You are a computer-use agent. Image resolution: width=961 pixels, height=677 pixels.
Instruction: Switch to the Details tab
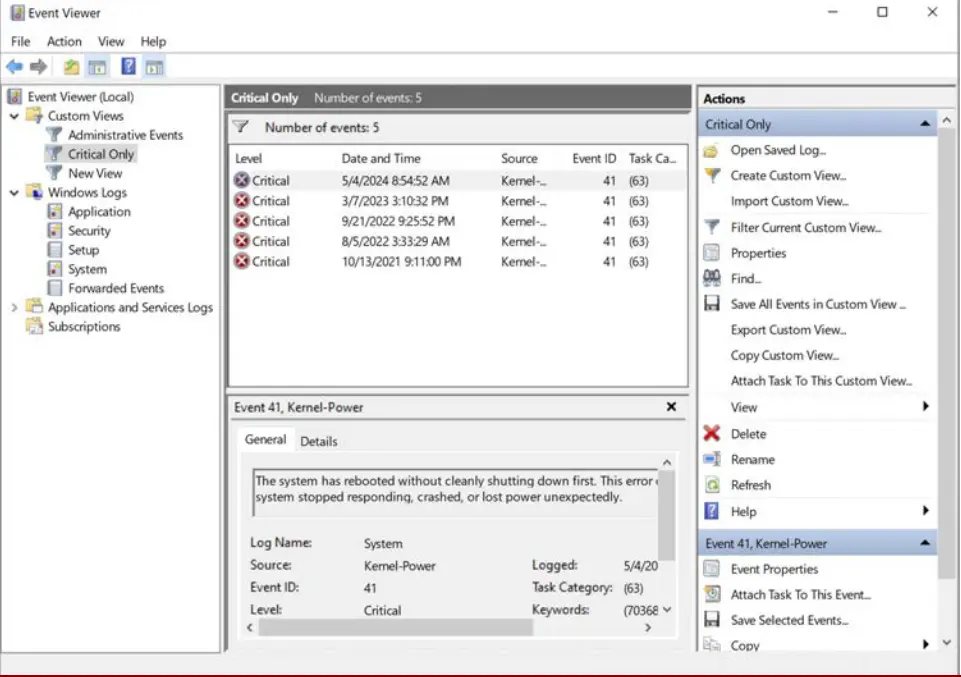point(318,441)
